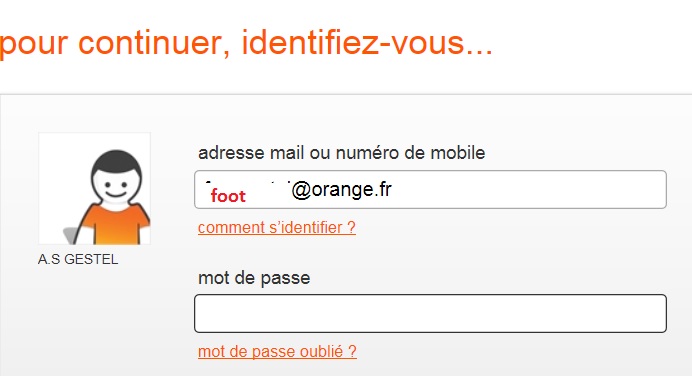Click the red 'foot' text in email field
Screen dimensions: 692x376
pyautogui.click(x=228, y=196)
